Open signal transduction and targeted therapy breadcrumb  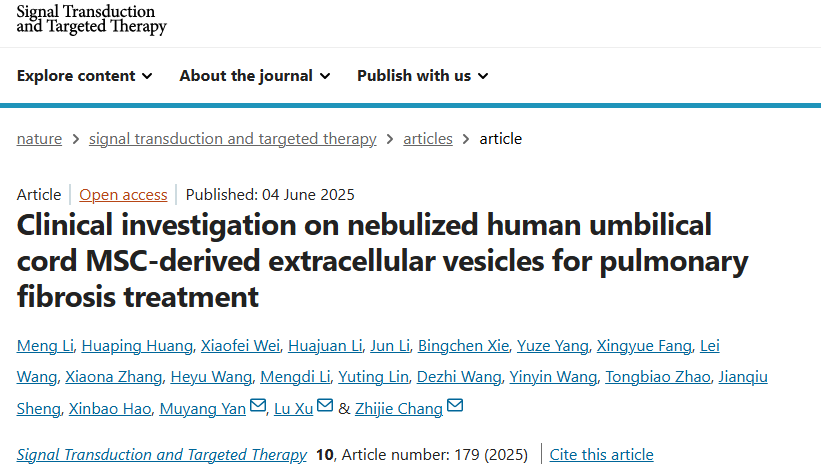point(232,139)
